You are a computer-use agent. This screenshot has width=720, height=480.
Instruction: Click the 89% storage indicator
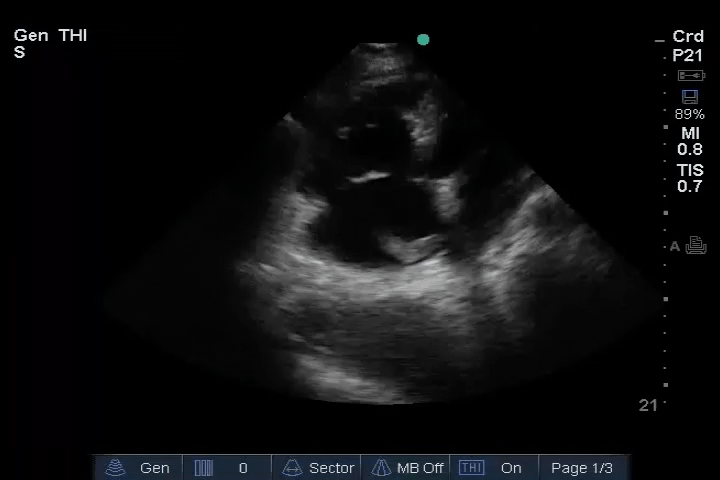689,114
